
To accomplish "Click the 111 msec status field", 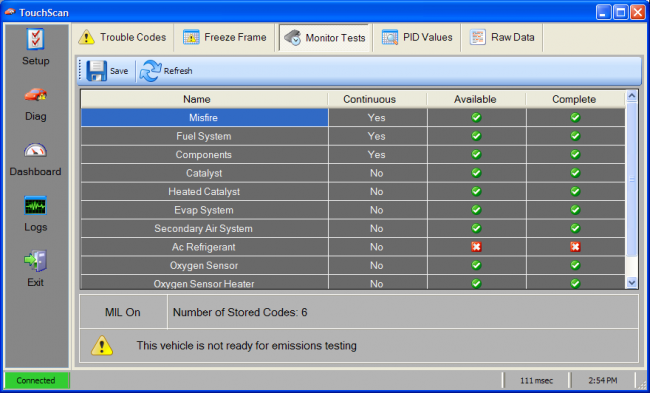I will click(x=536, y=381).
